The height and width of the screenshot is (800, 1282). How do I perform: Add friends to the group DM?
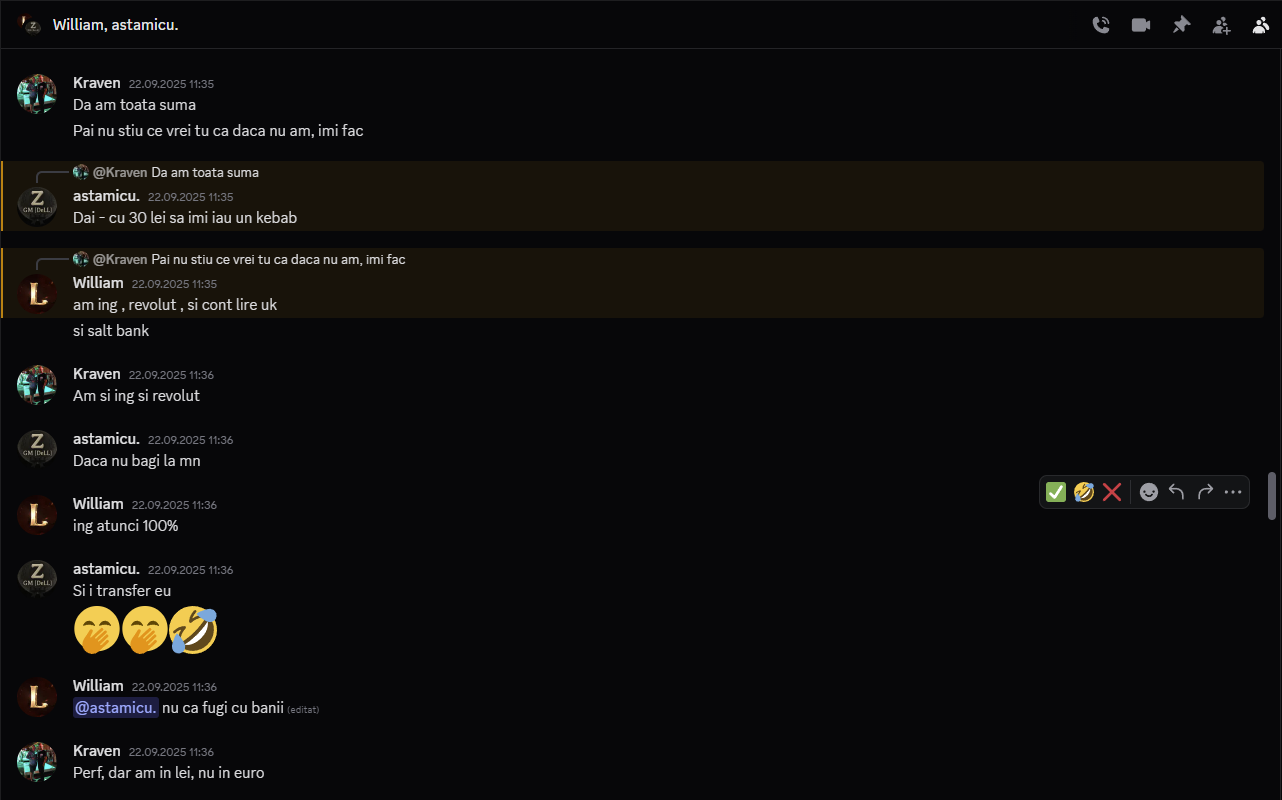[x=1221, y=24]
